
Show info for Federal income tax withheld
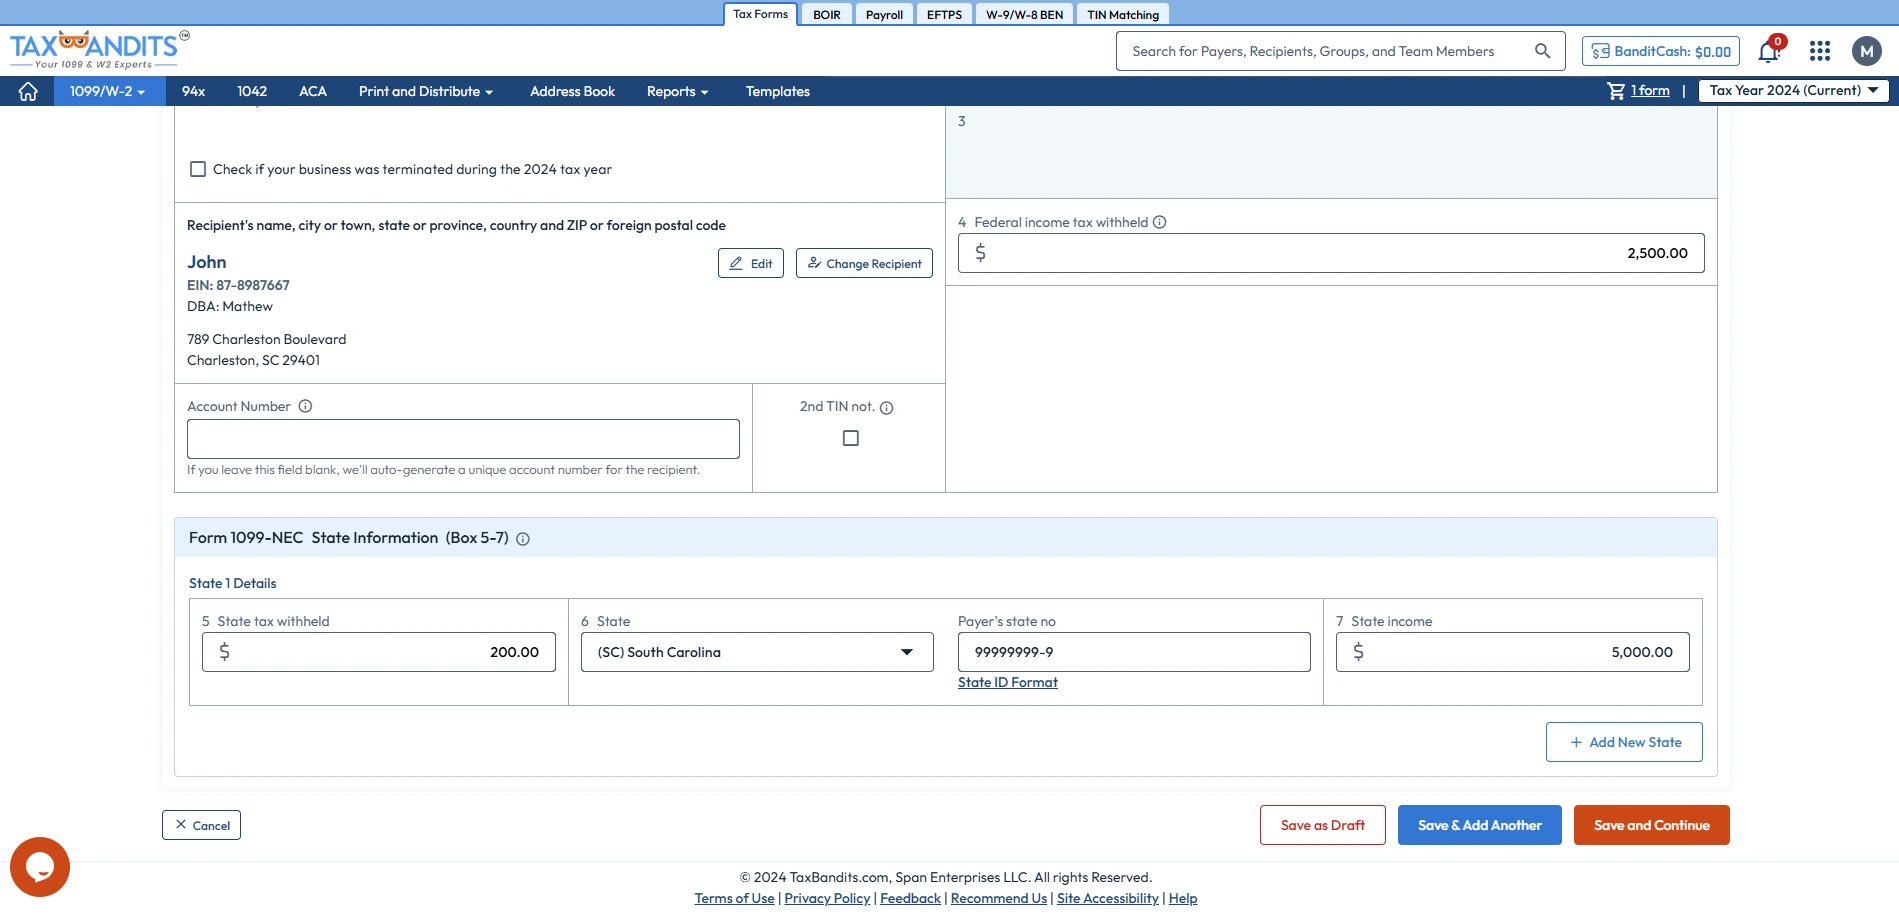click(x=1159, y=222)
